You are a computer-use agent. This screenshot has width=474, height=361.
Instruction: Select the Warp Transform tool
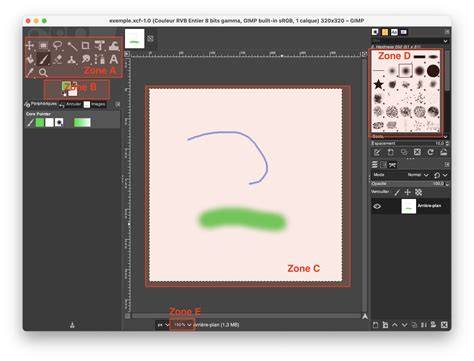pyautogui.click(x=114, y=45)
